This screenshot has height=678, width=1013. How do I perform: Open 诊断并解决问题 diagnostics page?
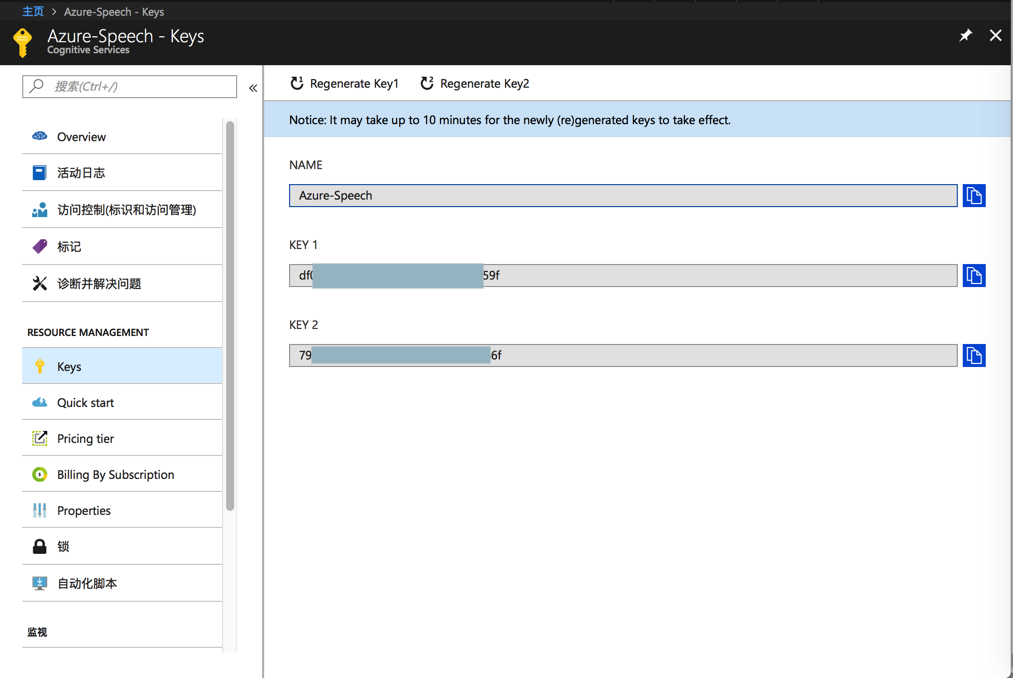coord(99,284)
